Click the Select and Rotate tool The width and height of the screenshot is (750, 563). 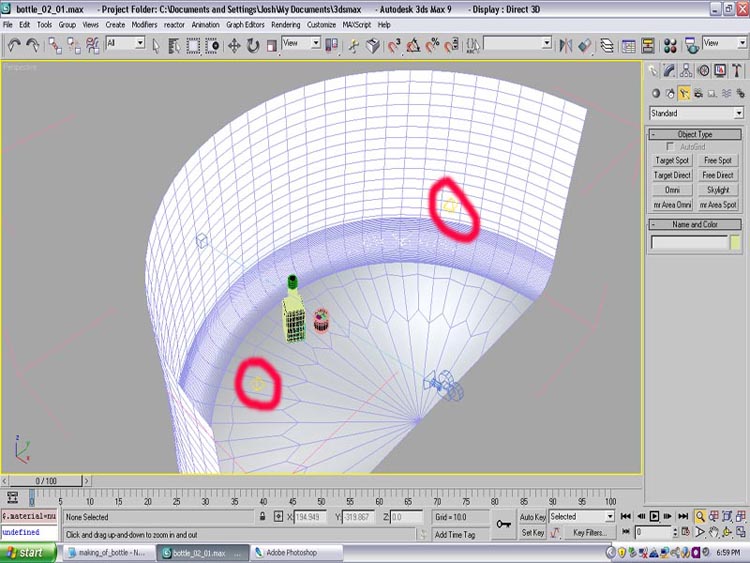coord(253,45)
